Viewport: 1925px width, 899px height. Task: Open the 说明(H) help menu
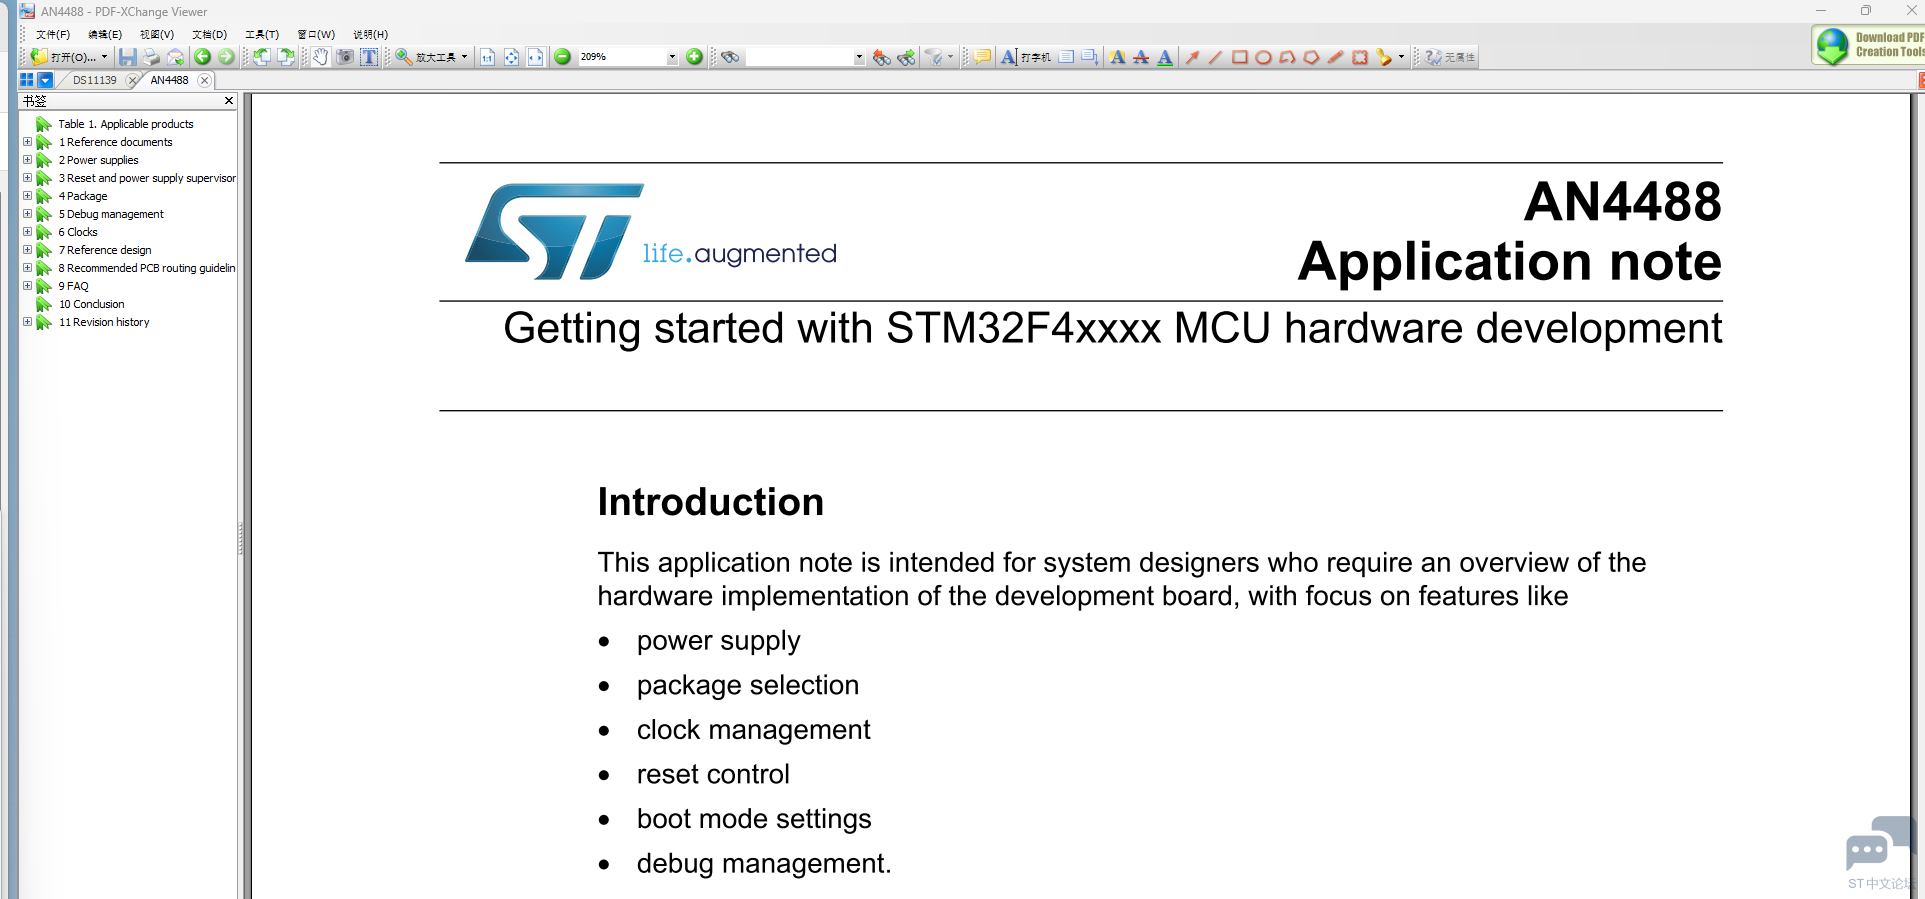[x=370, y=34]
